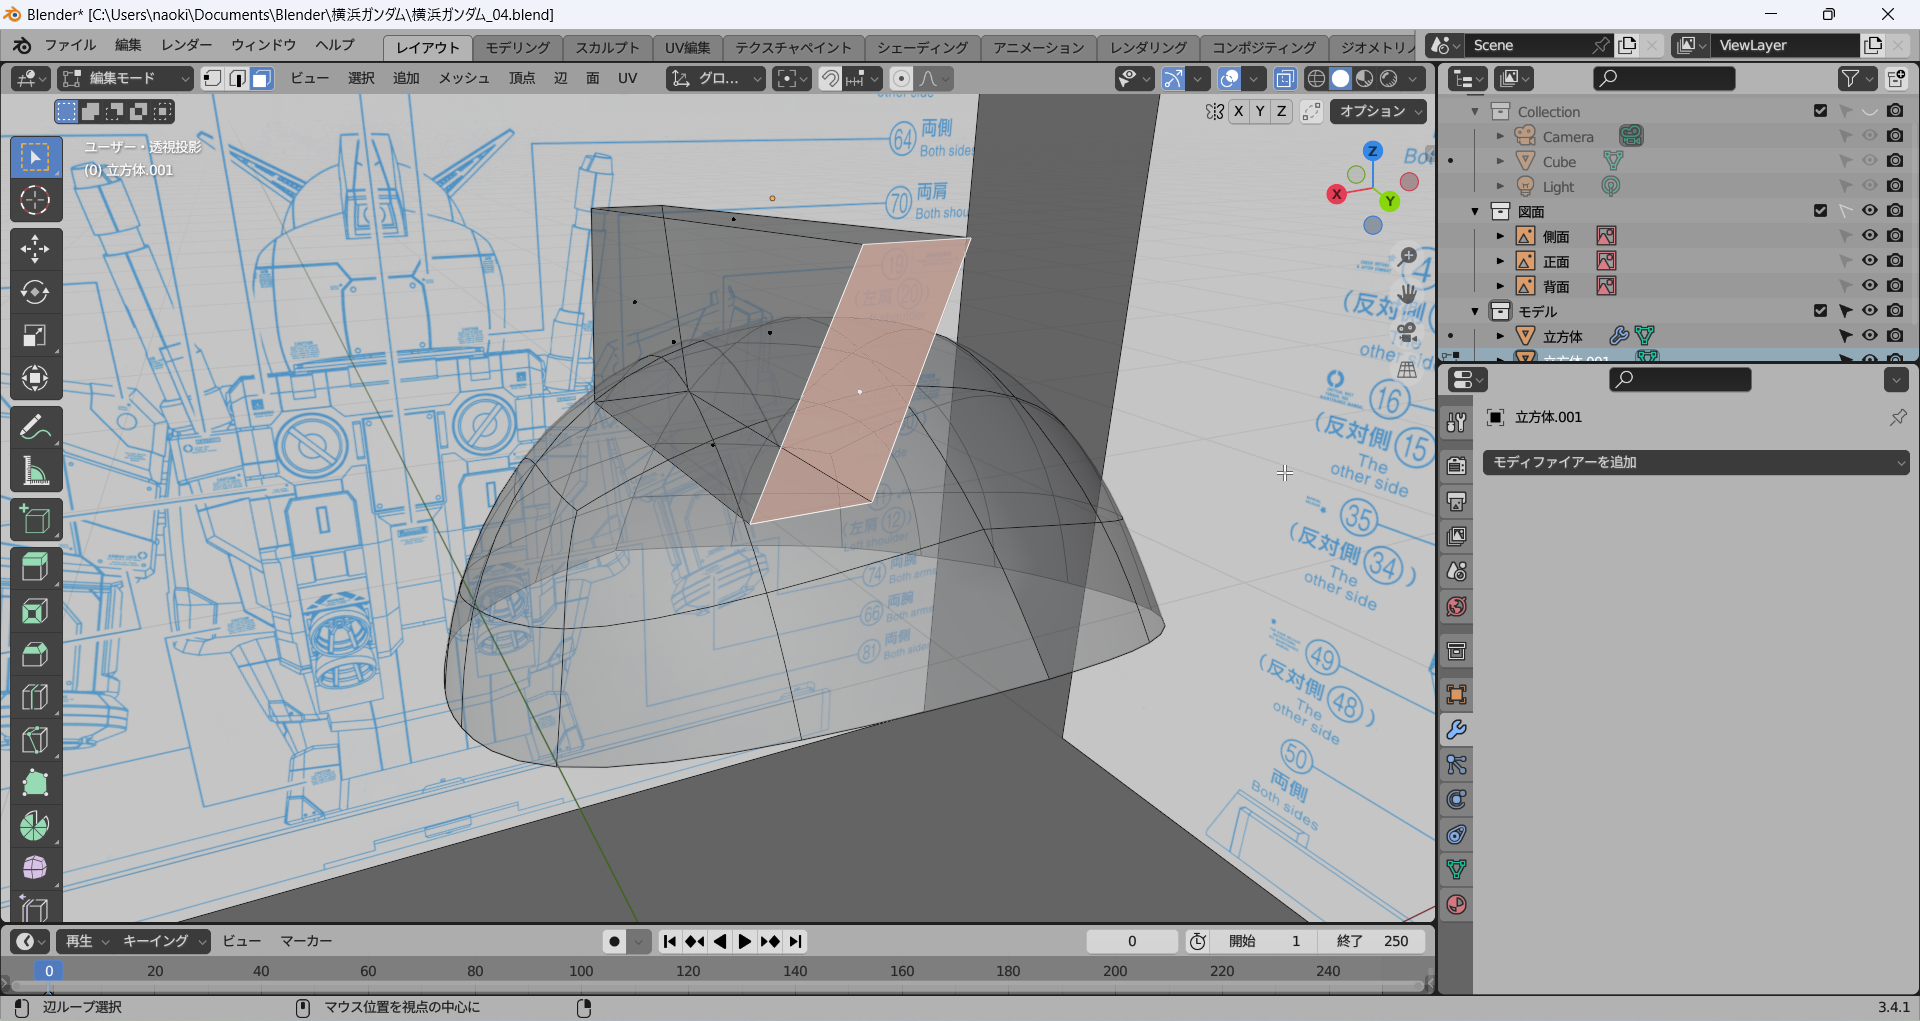Click the Modifier wrench properties tab

click(x=1456, y=730)
